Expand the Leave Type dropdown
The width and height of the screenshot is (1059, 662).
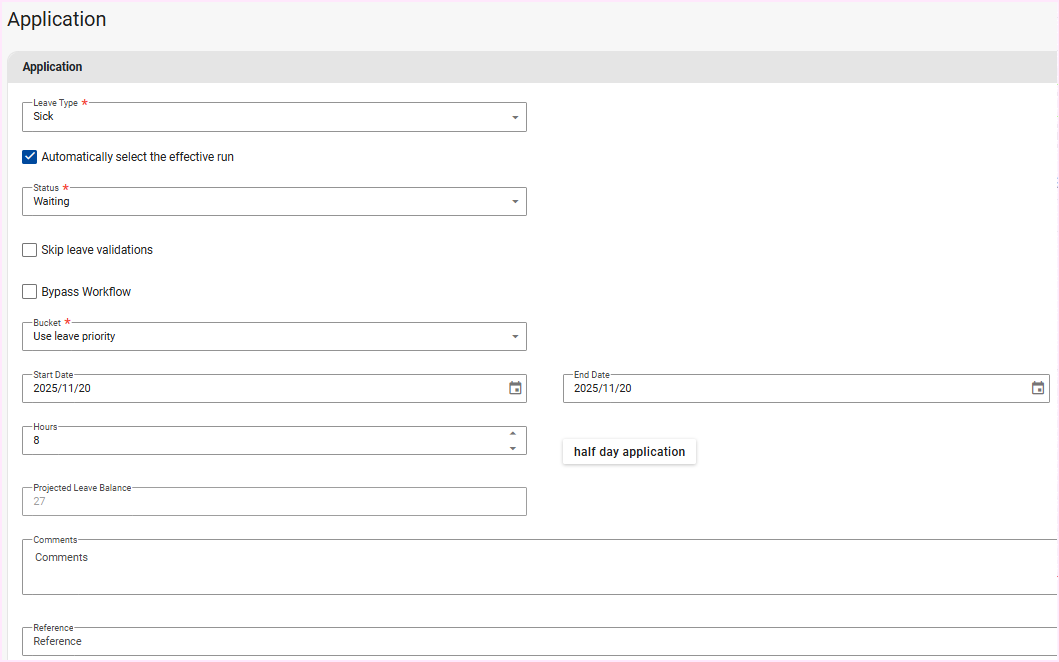tap(514, 117)
